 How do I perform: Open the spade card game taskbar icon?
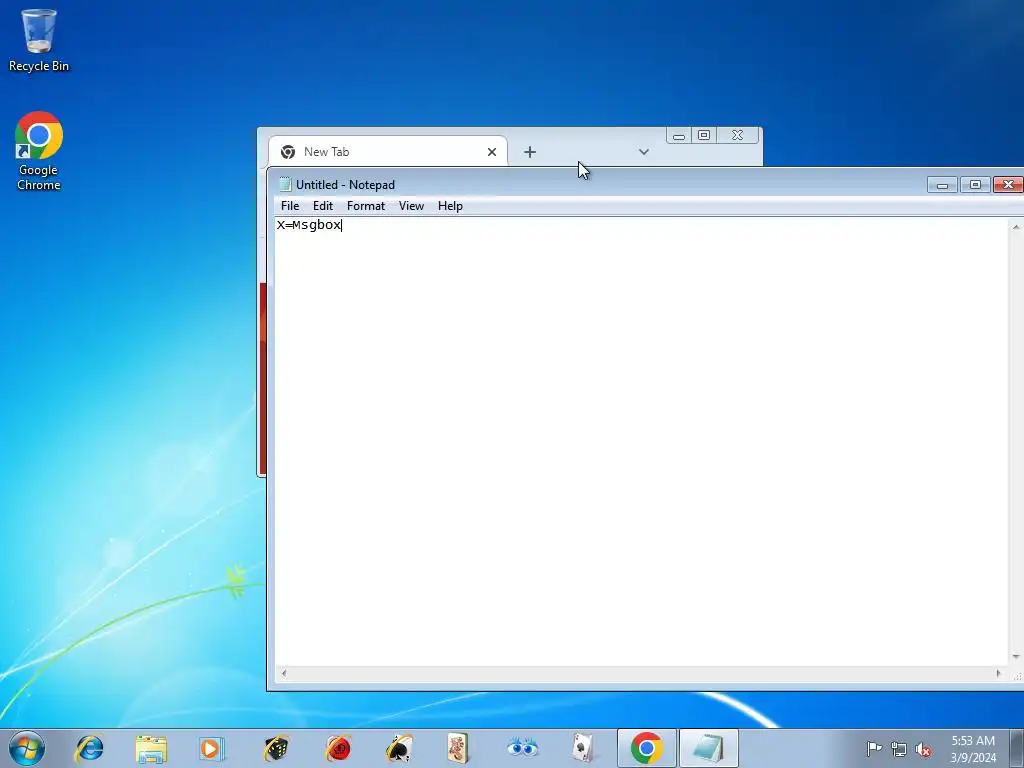point(399,748)
